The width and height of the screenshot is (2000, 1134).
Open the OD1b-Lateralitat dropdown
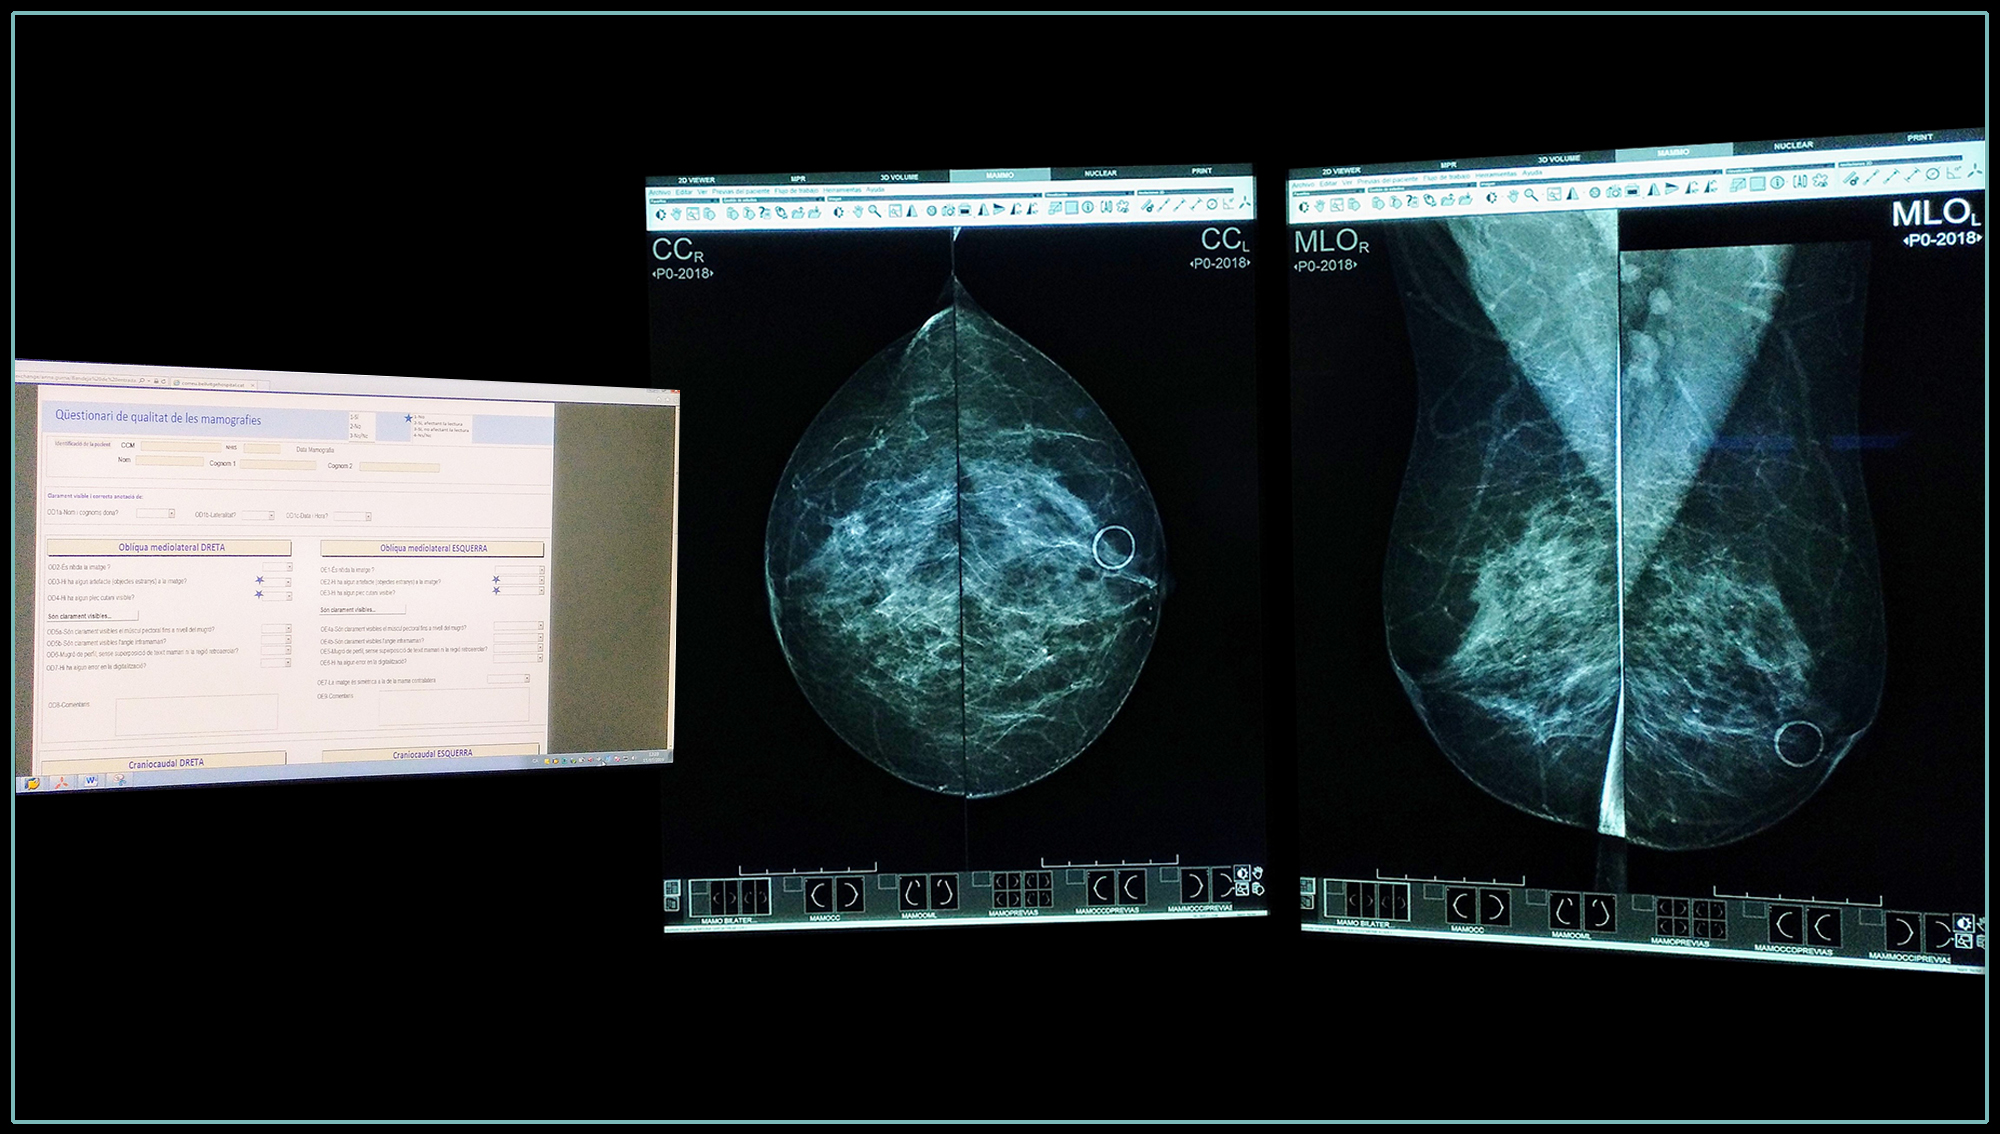pyautogui.click(x=257, y=515)
